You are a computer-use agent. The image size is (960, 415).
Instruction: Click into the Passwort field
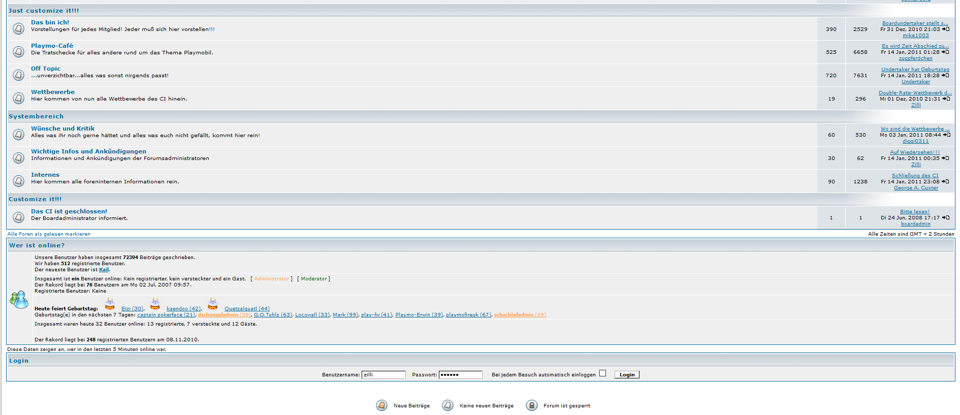click(x=460, y=374)
